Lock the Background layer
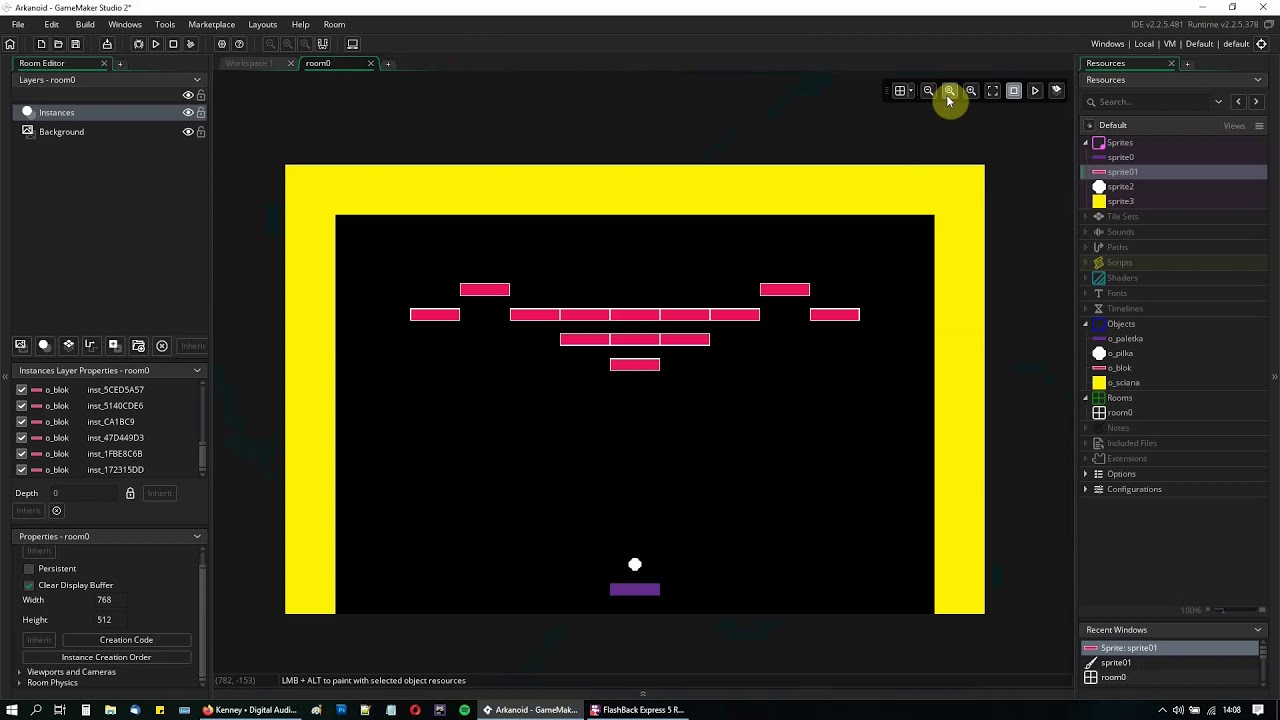 tap(201, 132)
